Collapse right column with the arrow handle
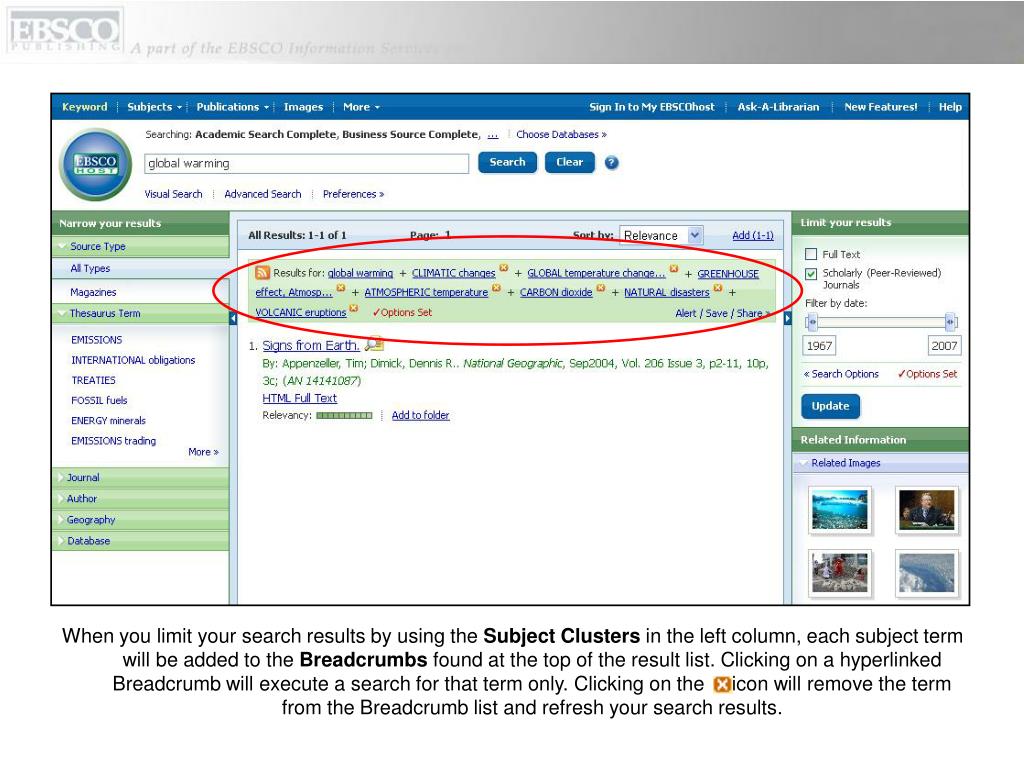Screen dimensions: 1024x768 tap(788, 318)
